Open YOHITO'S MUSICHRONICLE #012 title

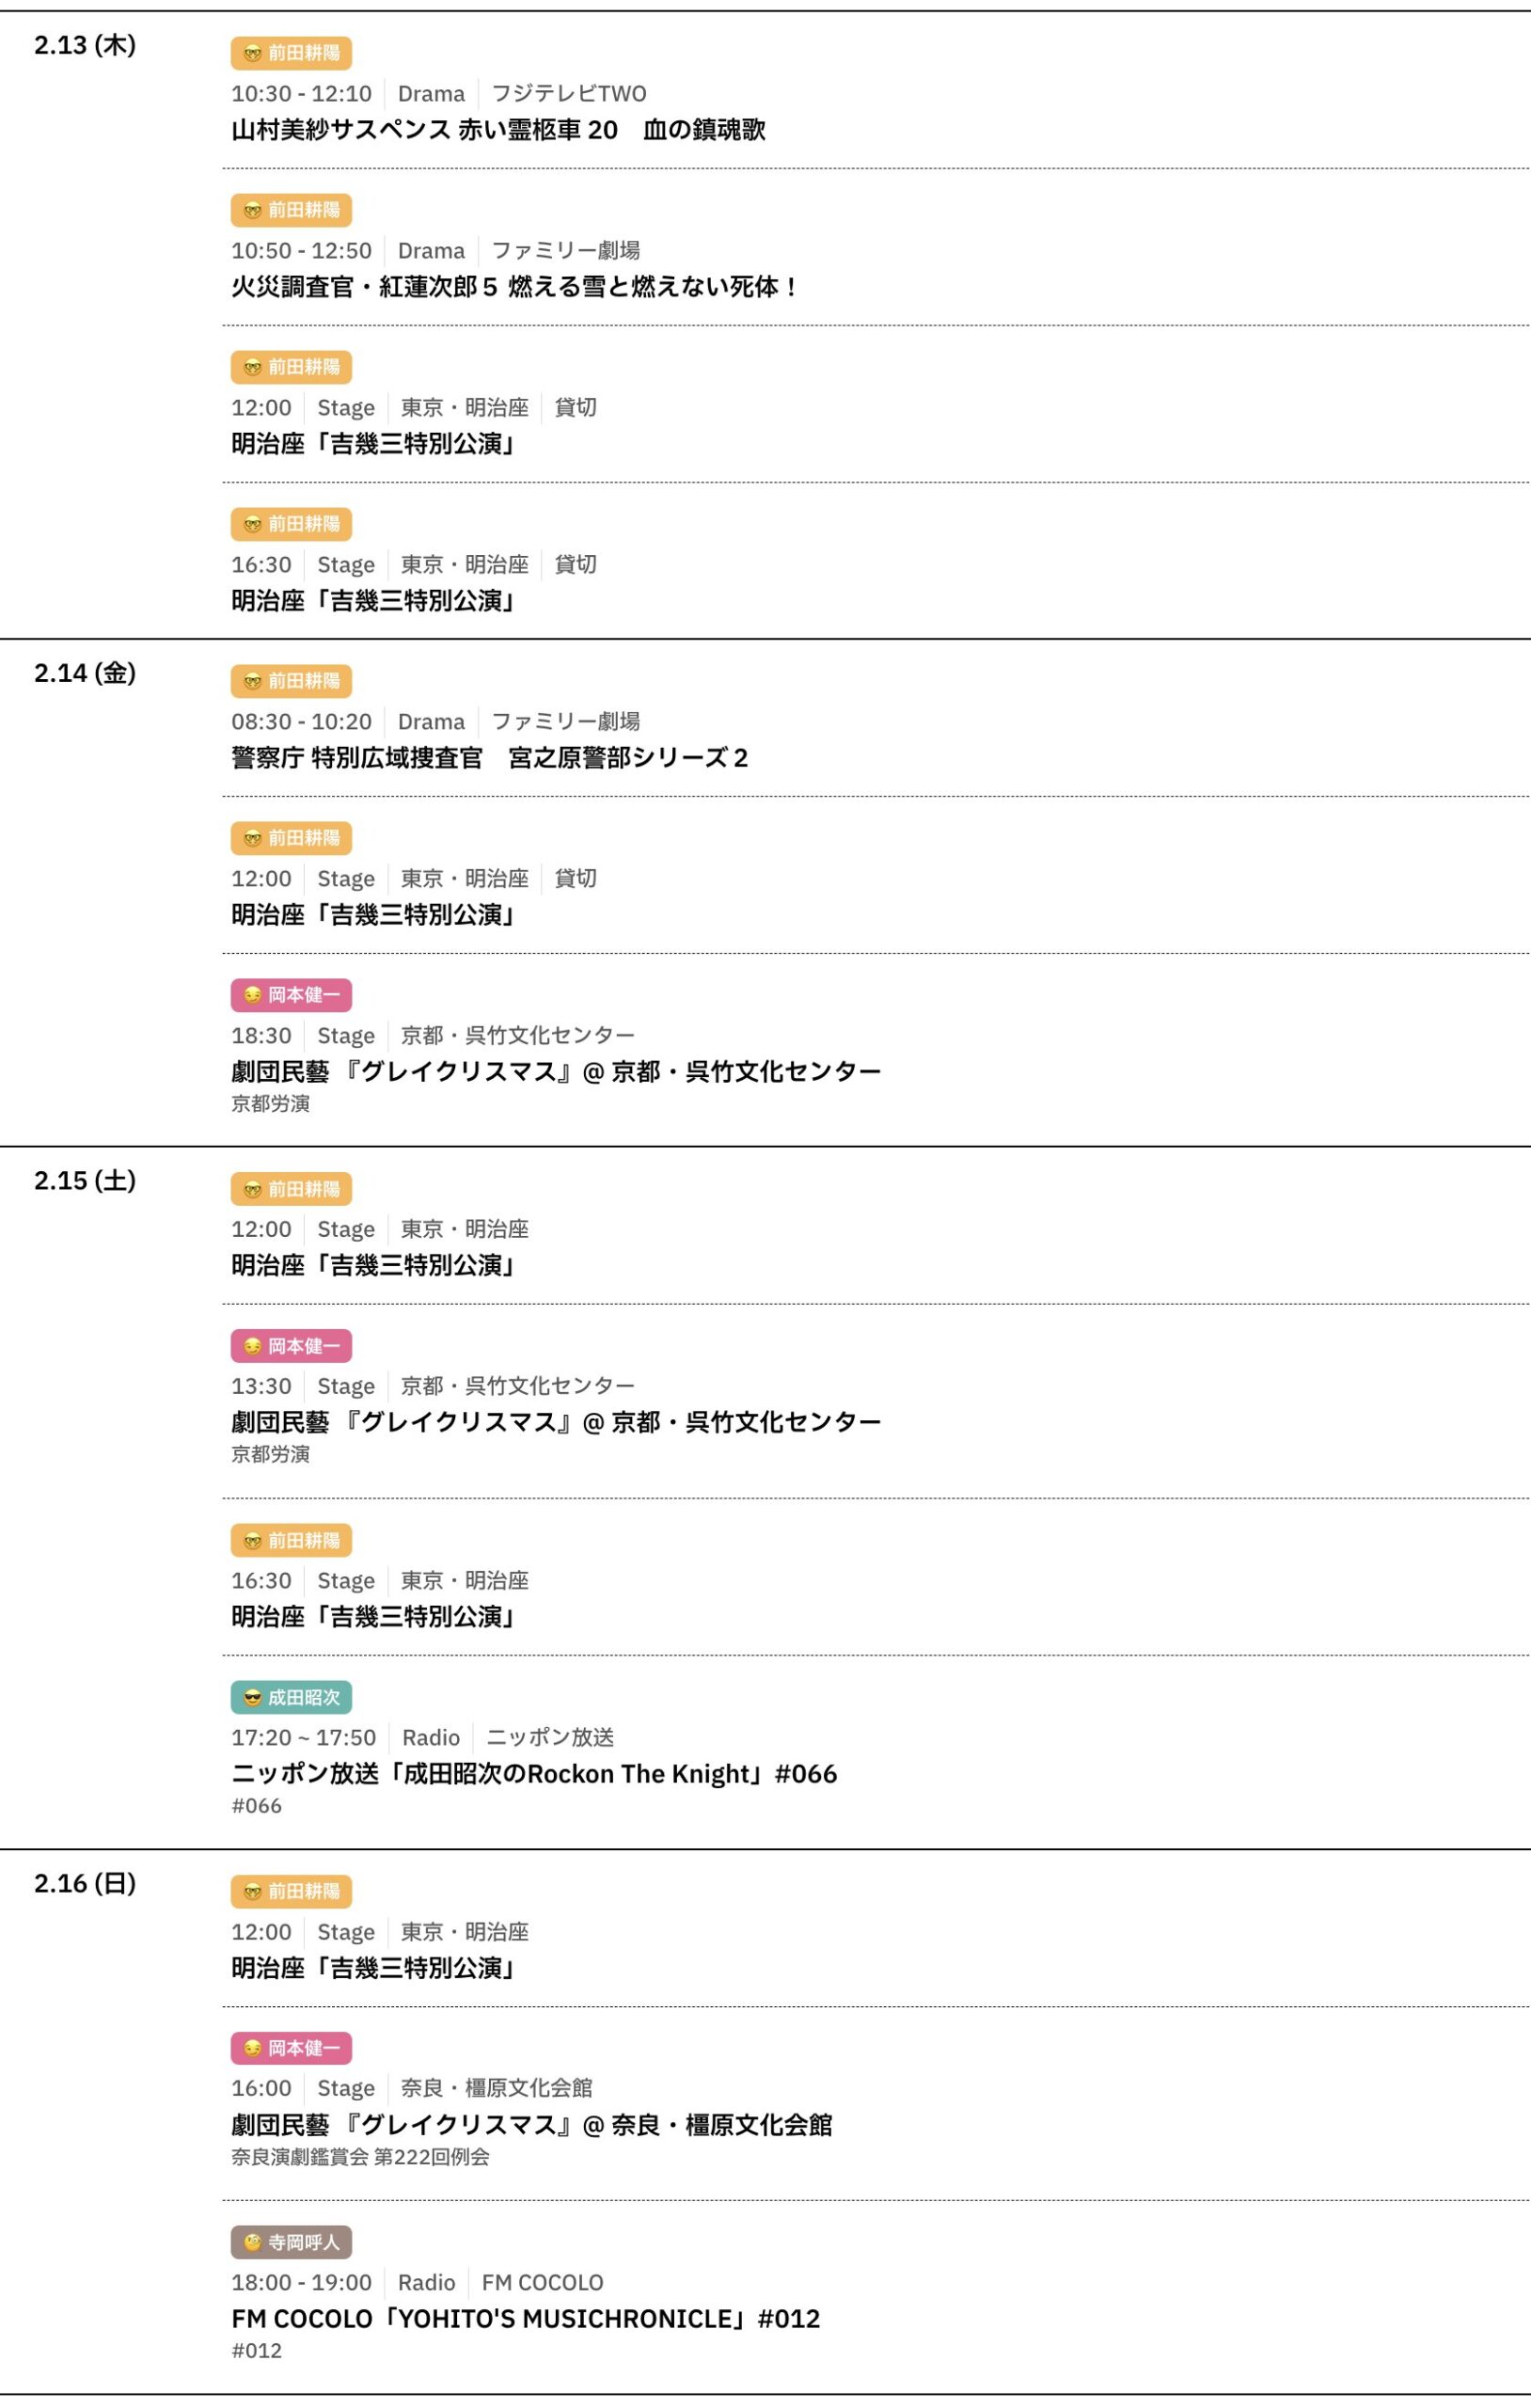525,2319
